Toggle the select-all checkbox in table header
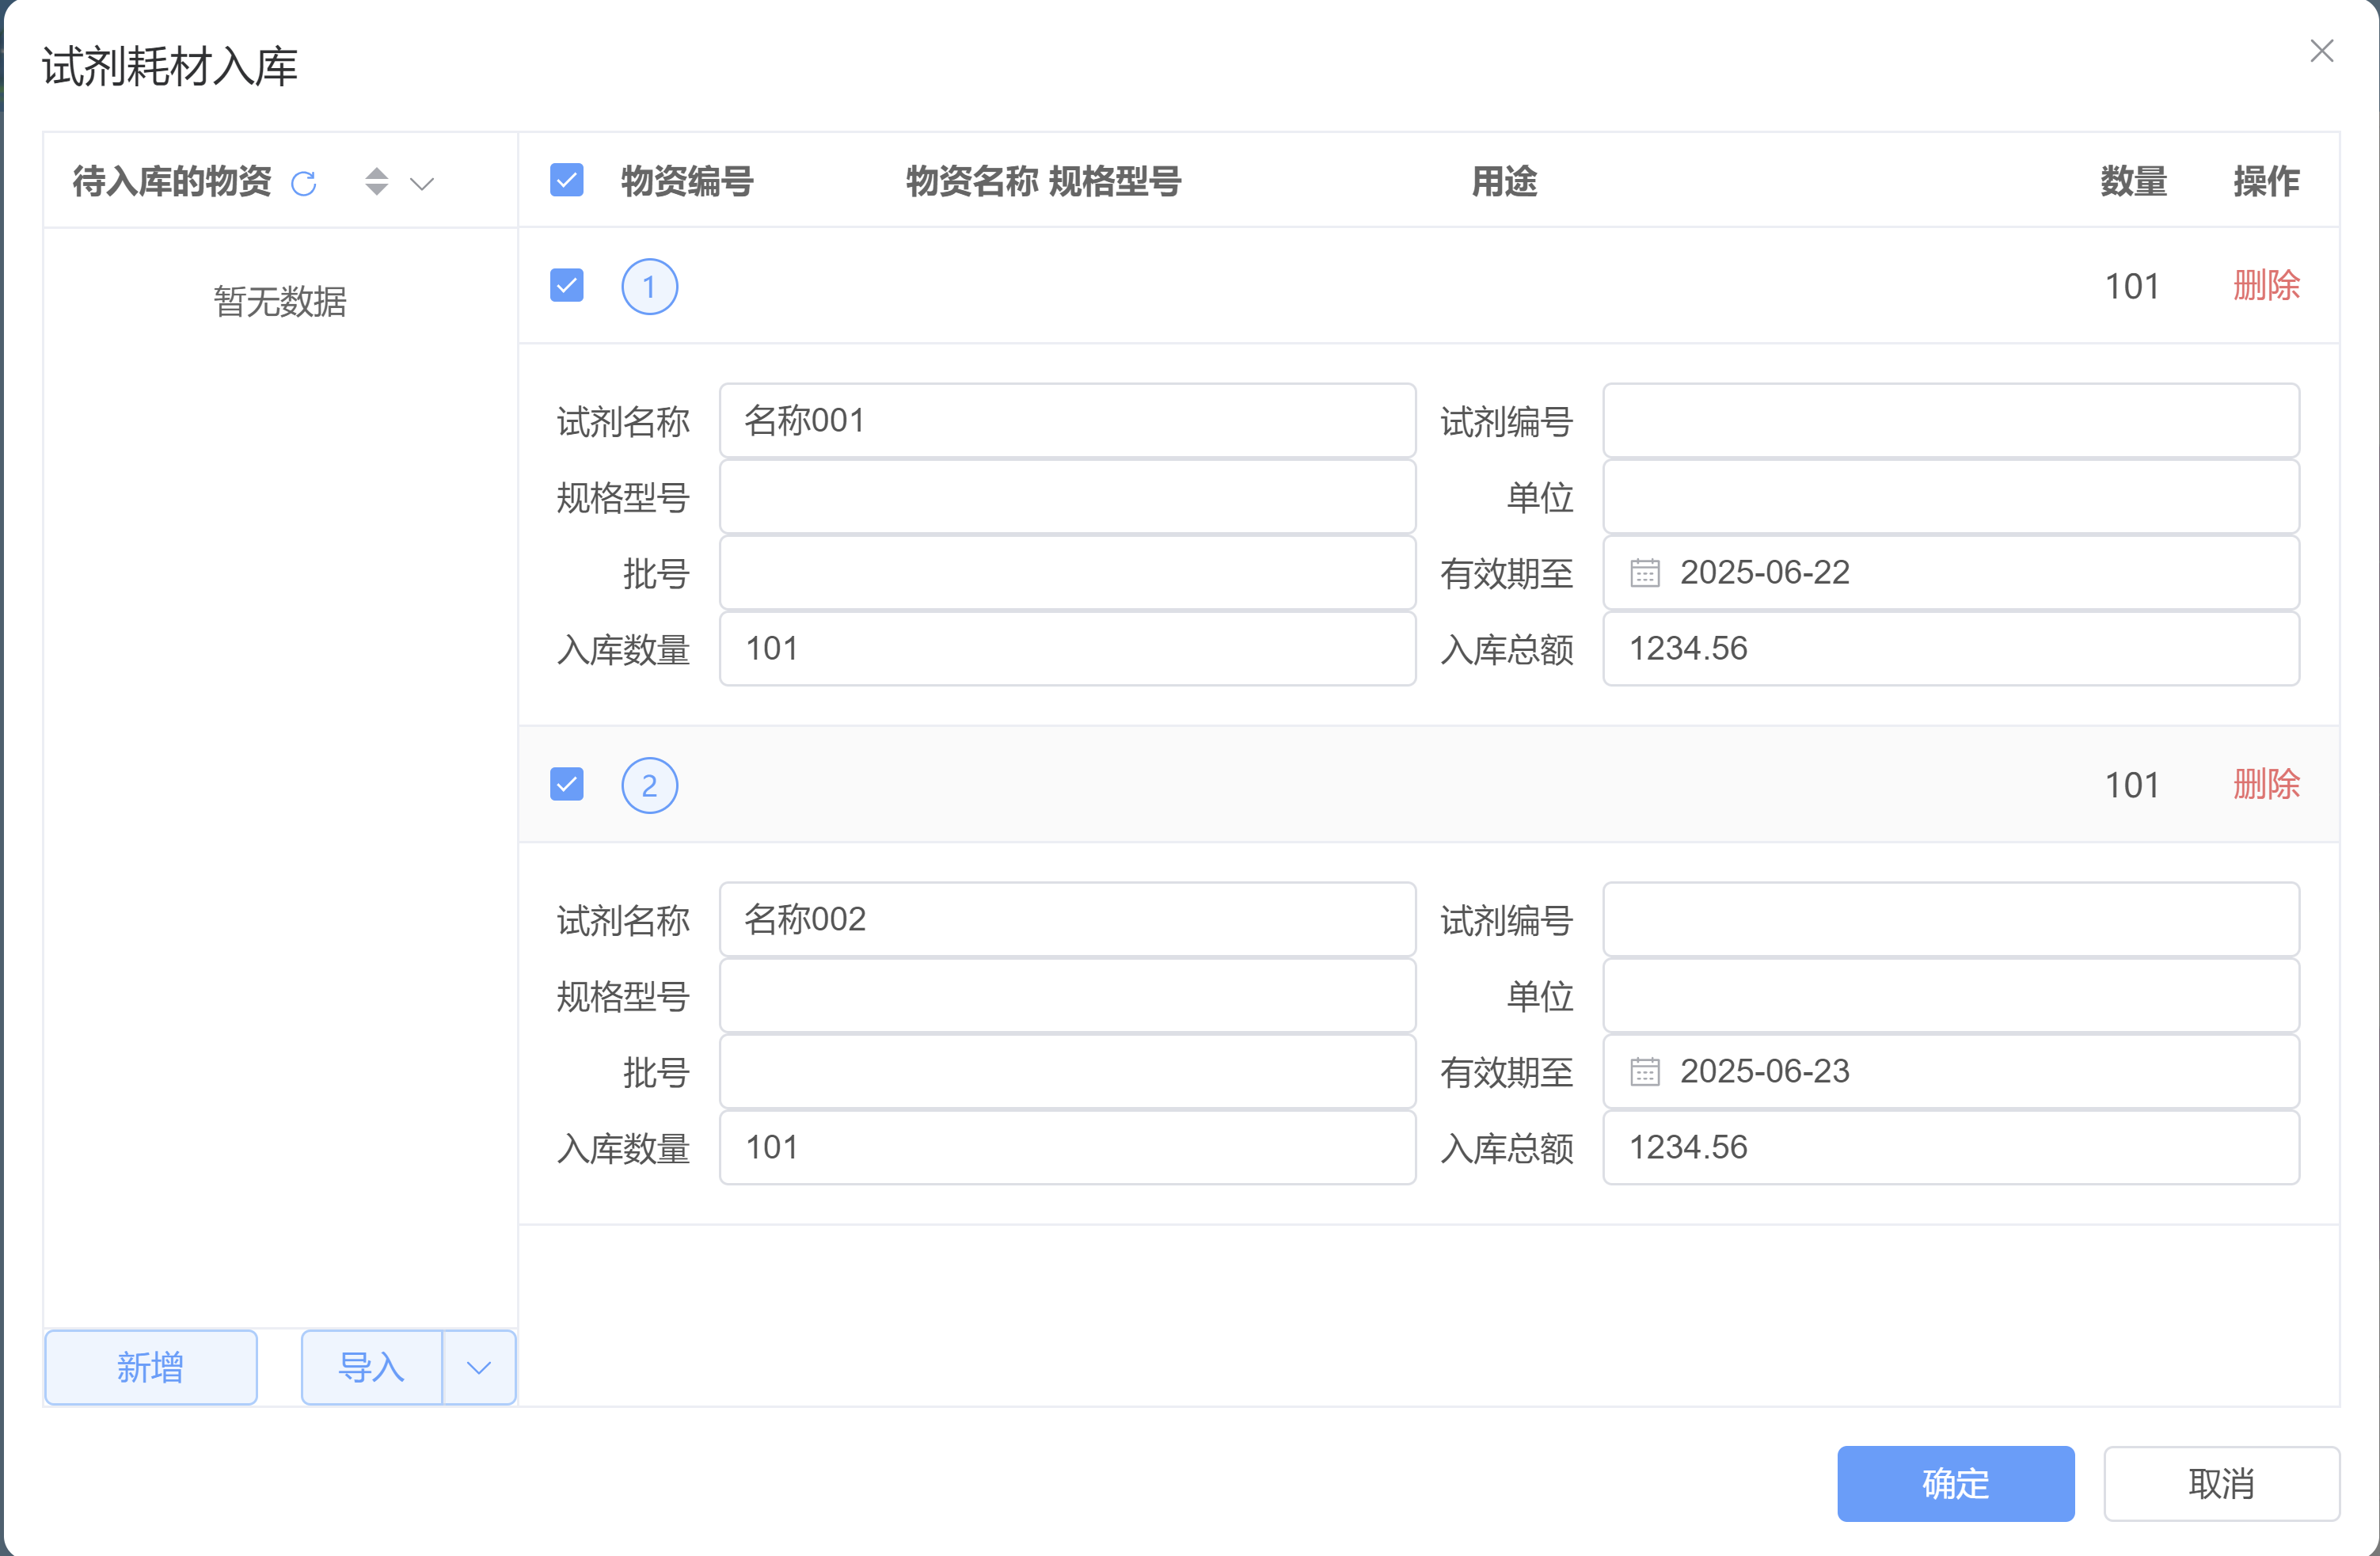The width and height of the screenshot is (2380, 1556). (x=567, y=181)
